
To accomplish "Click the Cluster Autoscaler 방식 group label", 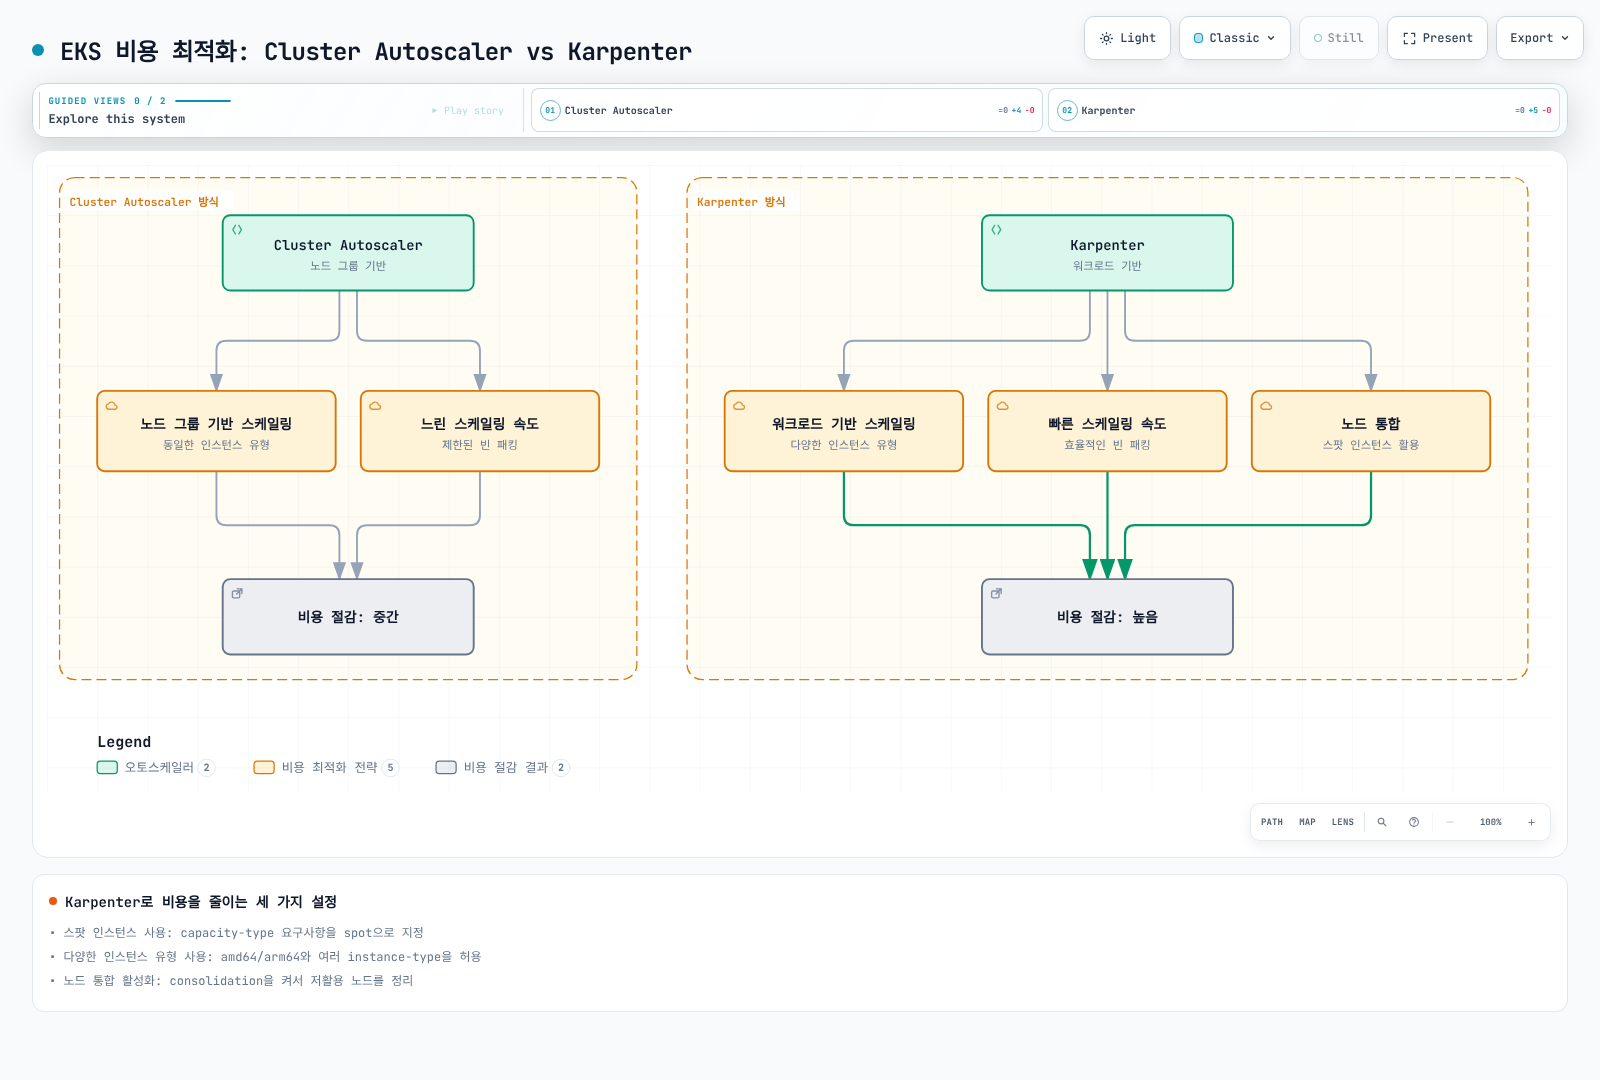I will [144, 202].
